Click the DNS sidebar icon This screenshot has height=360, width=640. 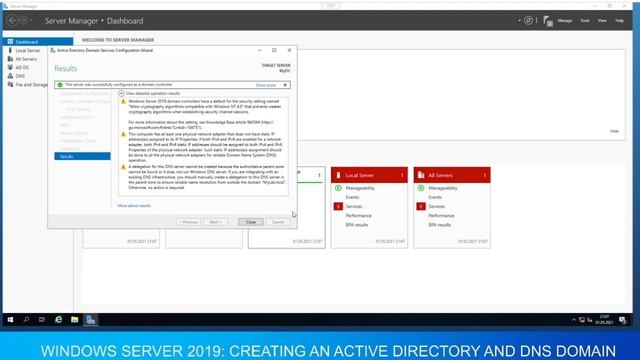click(x=10, y=76)
